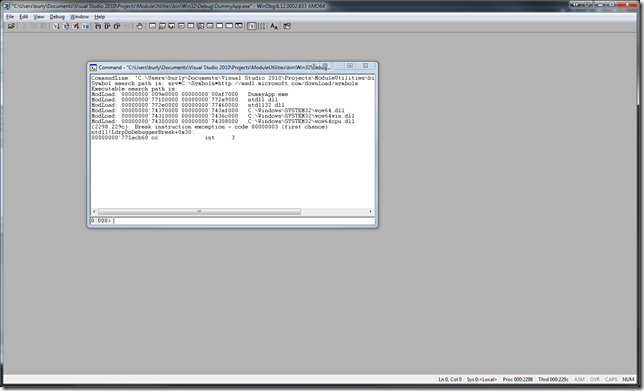Click Ln 0, Col 0 in status bar

coord(450,379)
